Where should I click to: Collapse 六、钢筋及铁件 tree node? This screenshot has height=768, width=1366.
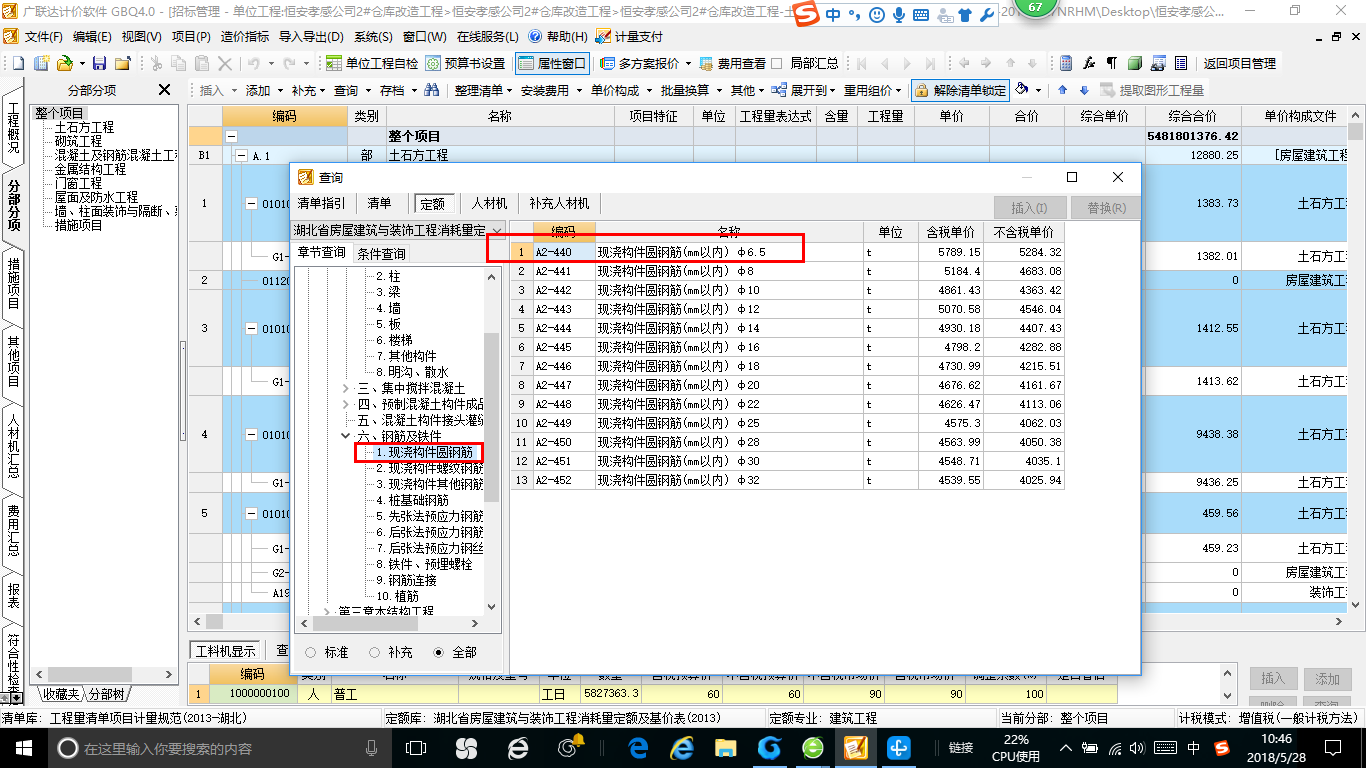pyautogui.click(x=346, y=436)
